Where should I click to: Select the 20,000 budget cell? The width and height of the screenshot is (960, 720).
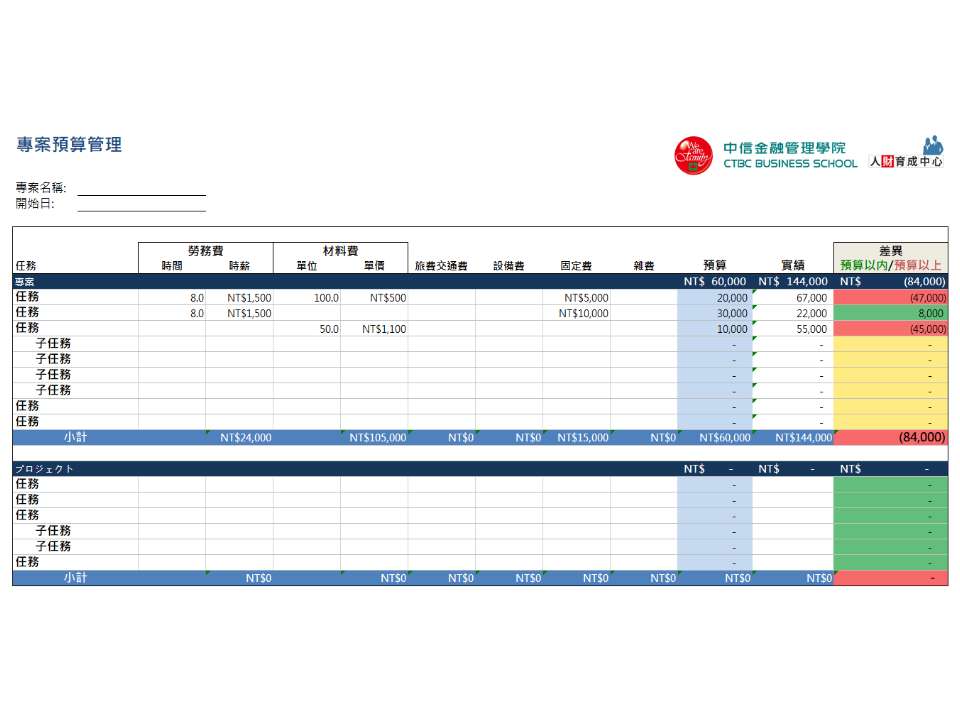tap(714, 298)
